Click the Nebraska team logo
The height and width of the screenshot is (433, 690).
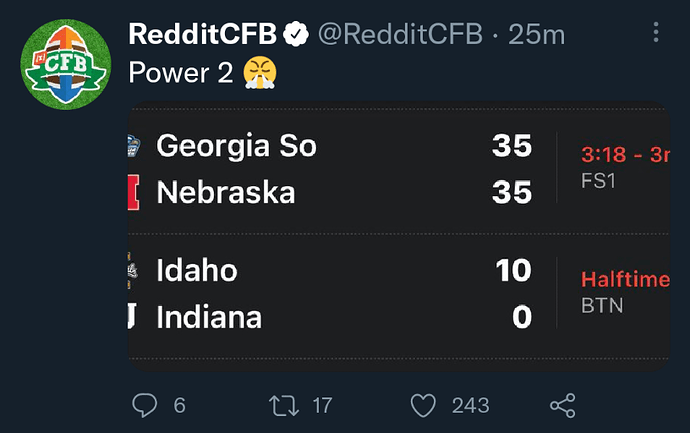[x=133, y=192]
